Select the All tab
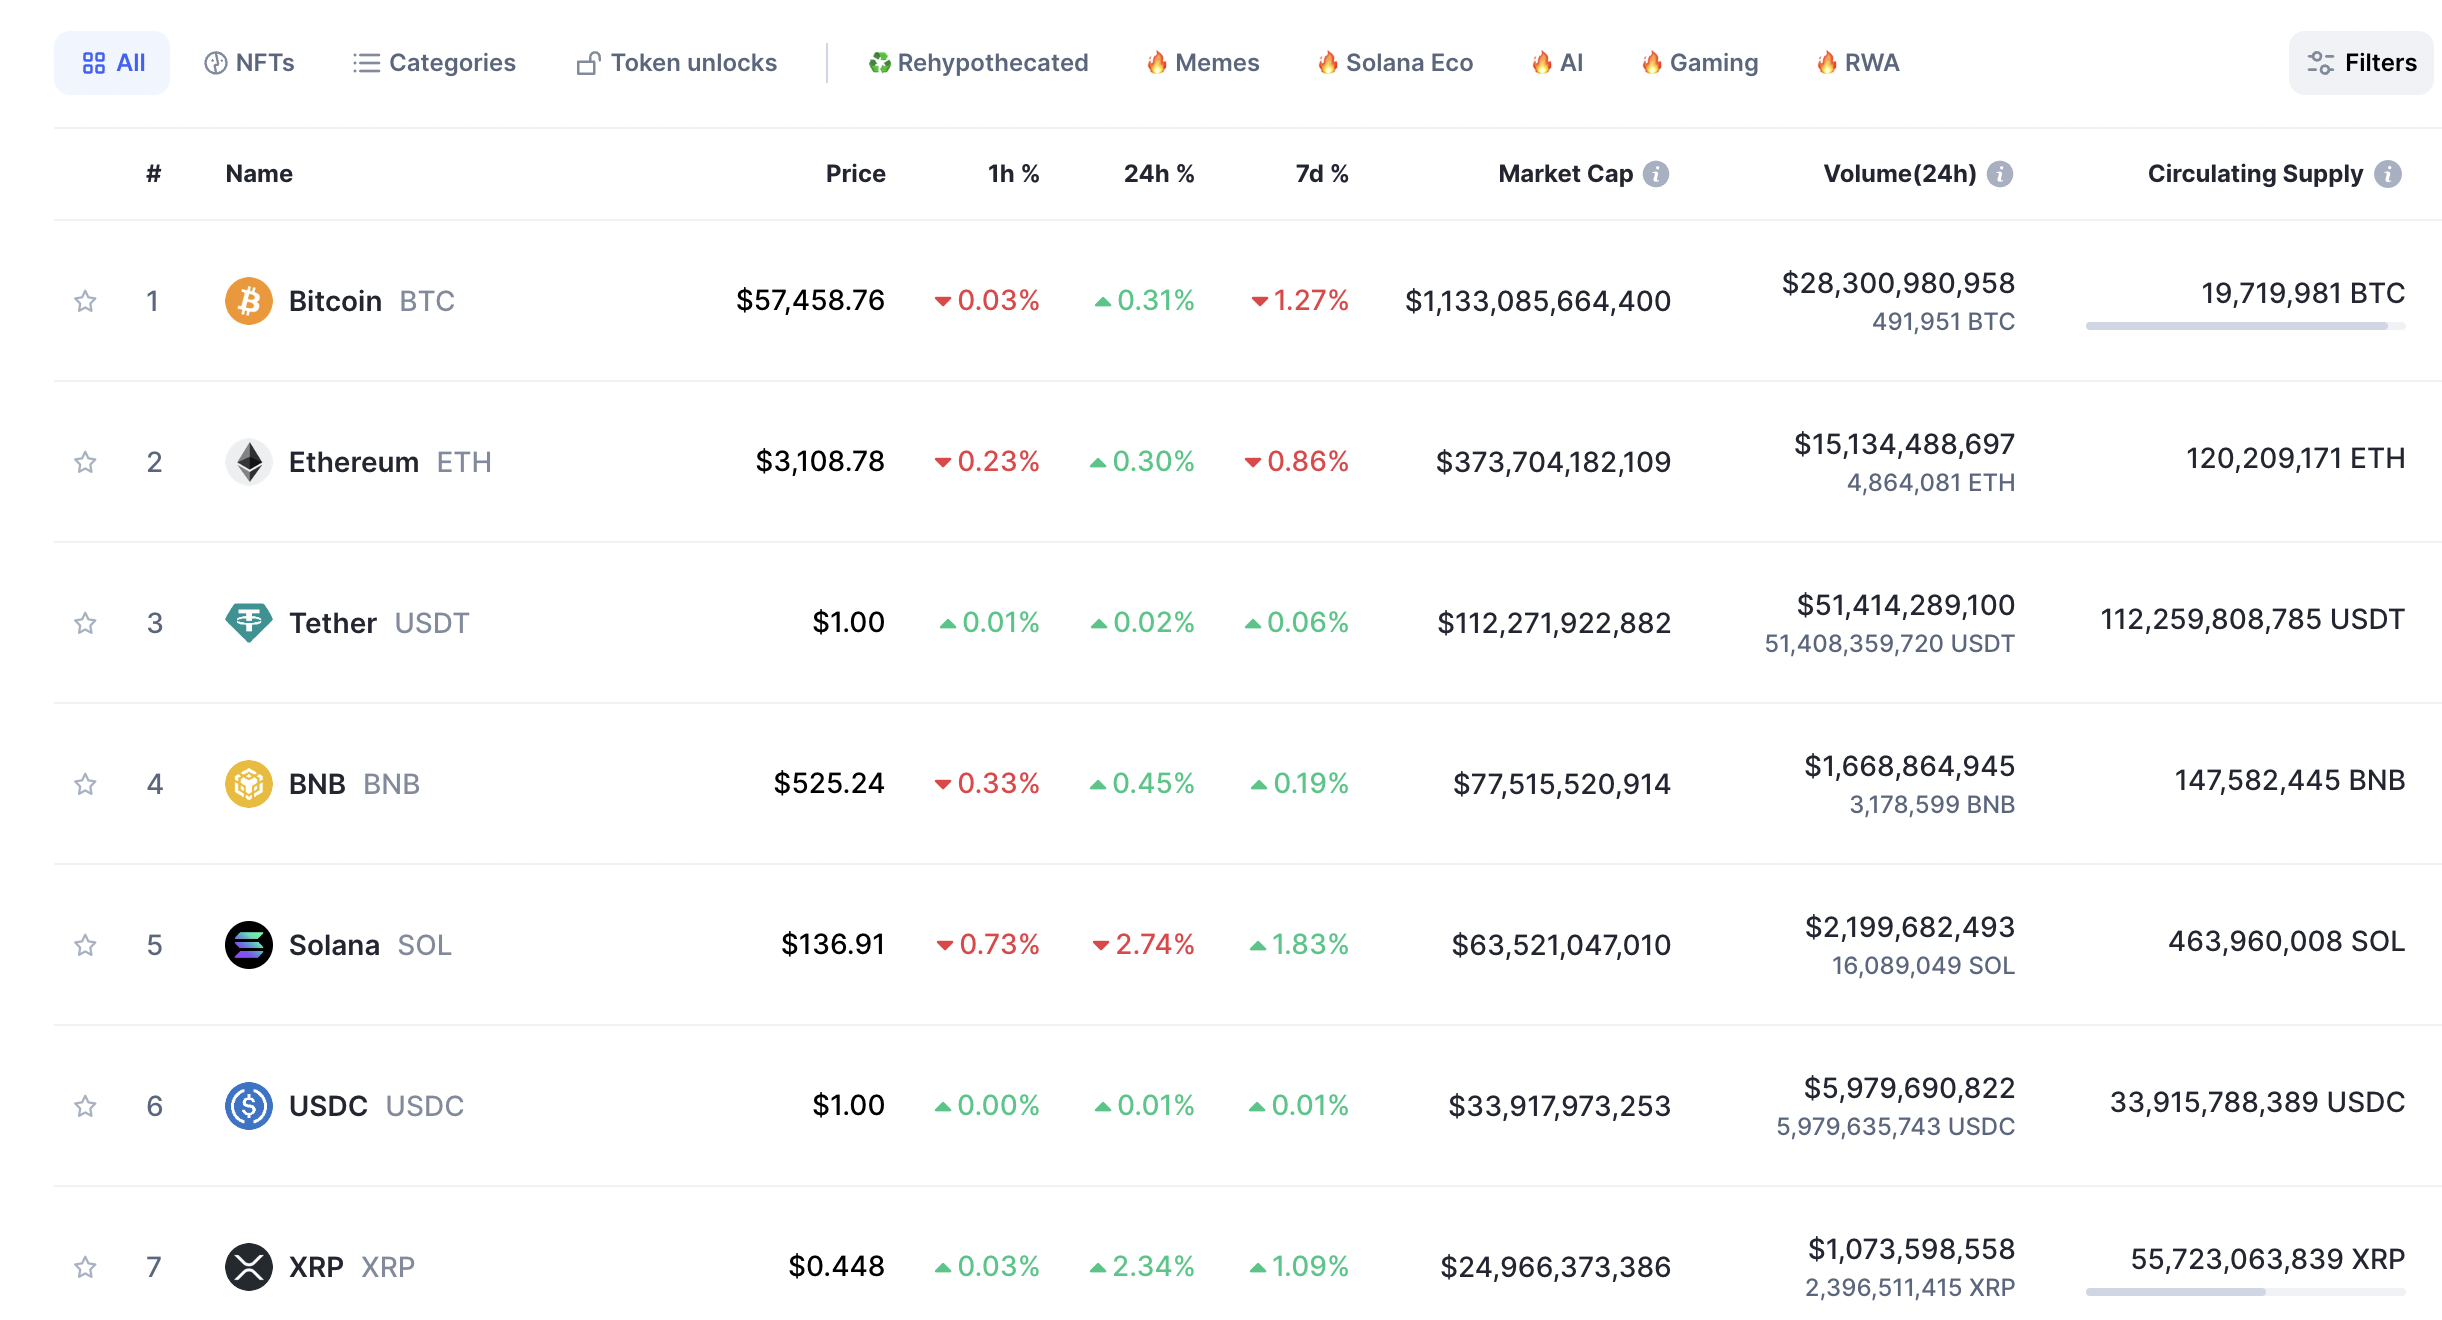Image resolution: width=2442 pixels, height=1320 pixels. point(112,63)
